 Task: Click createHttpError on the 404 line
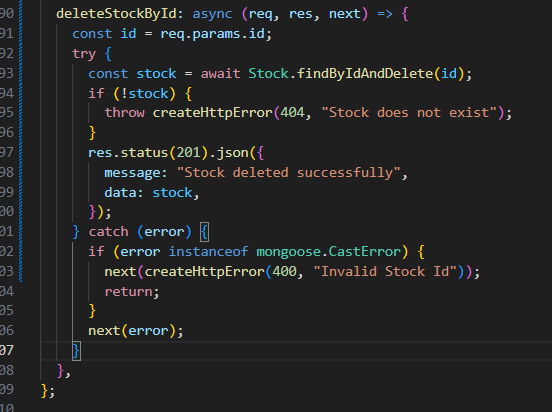[213, 113]
